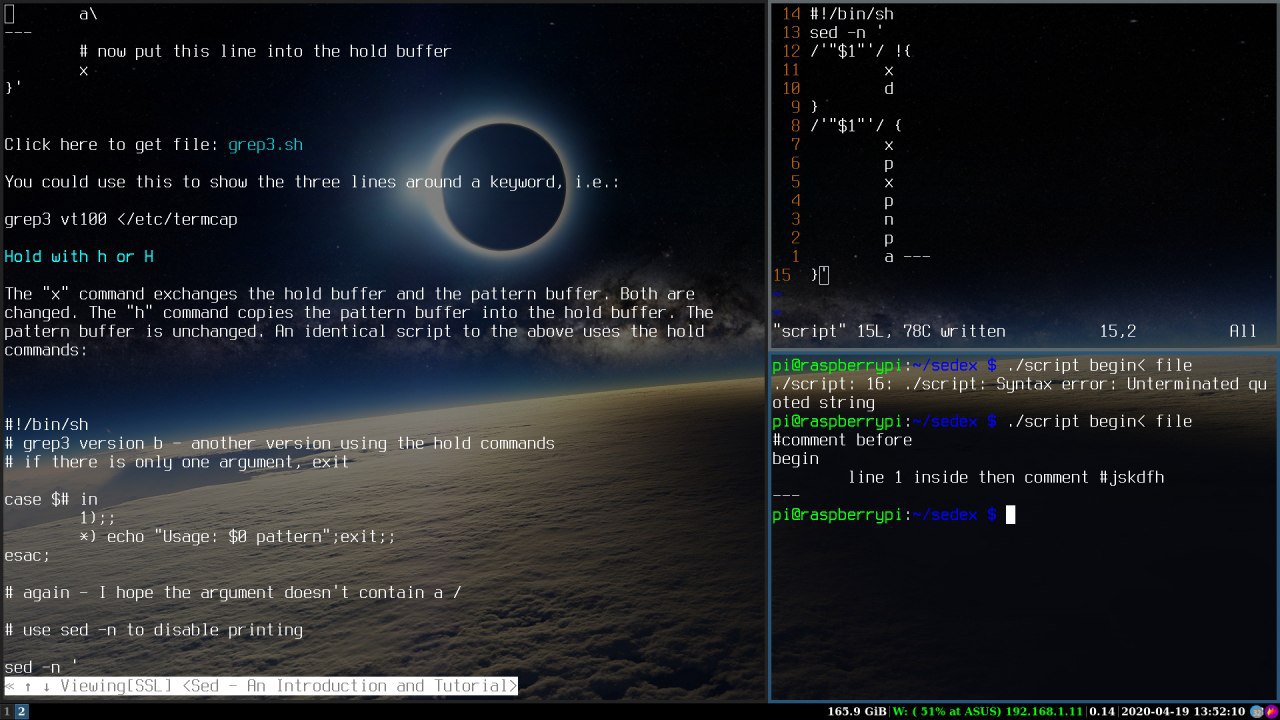The width and height of the screenshot is (1280, 720).
Task: Click the vim cursor position '15,2' indicator
Action: coord(1118,331)
